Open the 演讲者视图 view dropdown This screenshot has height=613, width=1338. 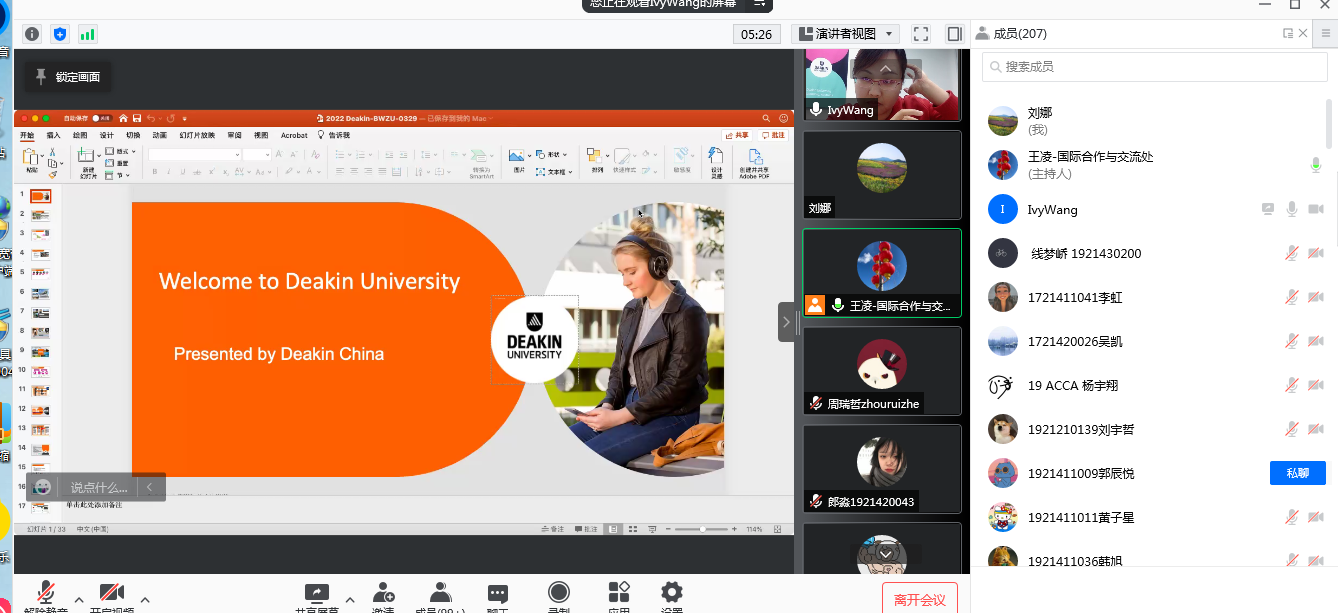[x=845, y=34]
